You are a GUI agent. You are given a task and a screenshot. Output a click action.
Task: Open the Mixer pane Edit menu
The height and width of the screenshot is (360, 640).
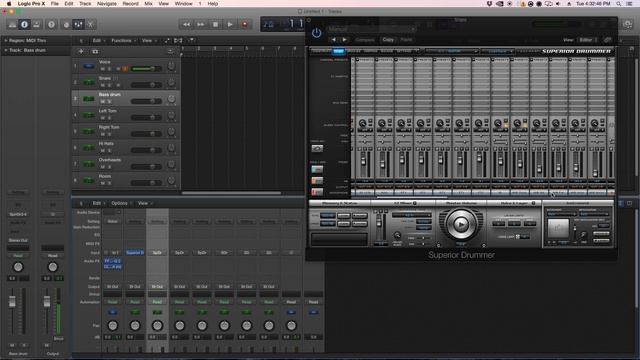pos(98,203)
